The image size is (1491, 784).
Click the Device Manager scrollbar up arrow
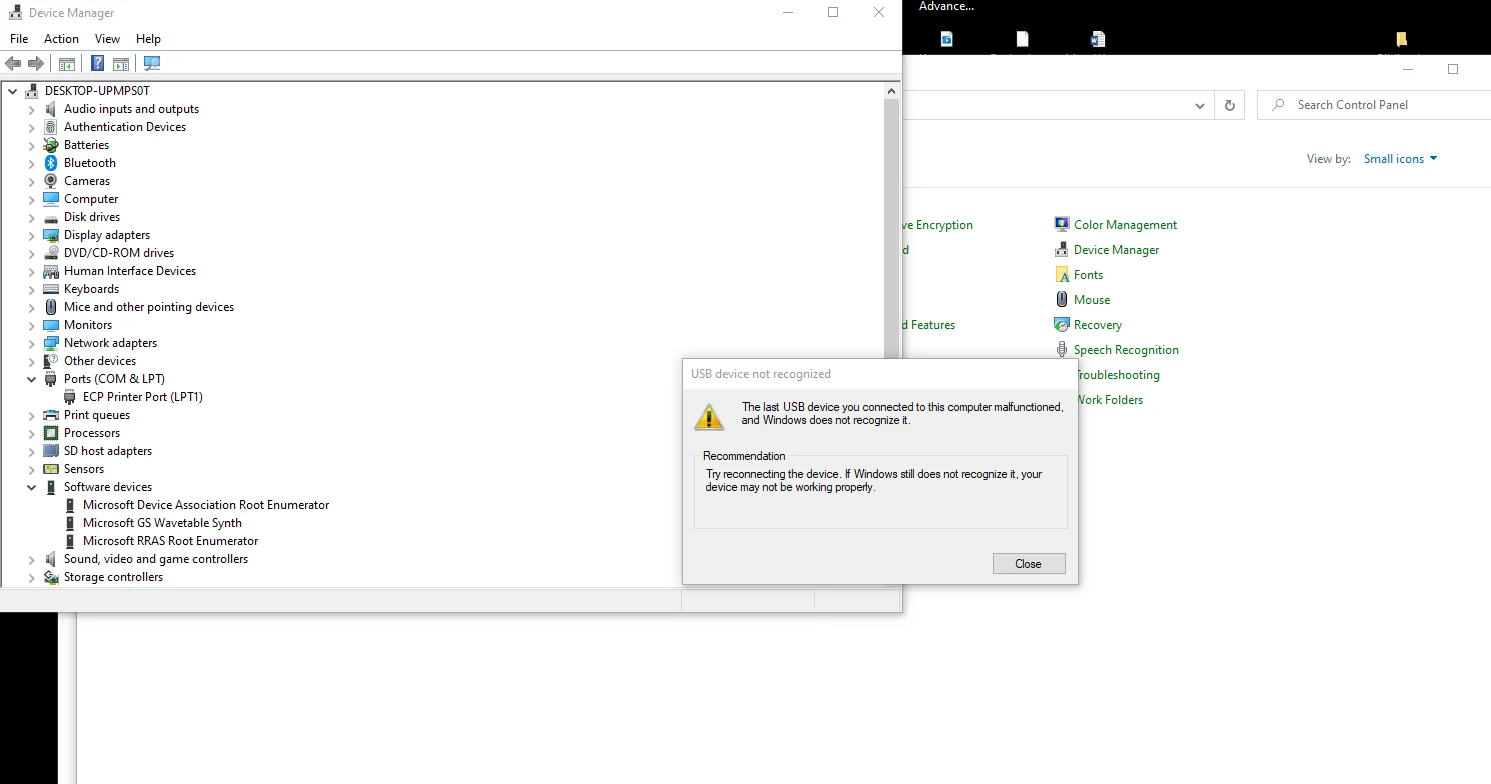[892, 91]
